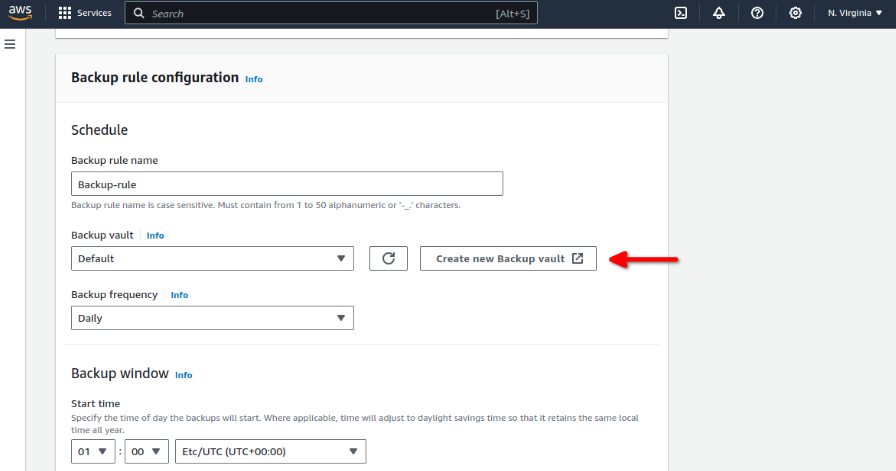
Task: Click the search magnifier icon
Action: coord(139,13)
